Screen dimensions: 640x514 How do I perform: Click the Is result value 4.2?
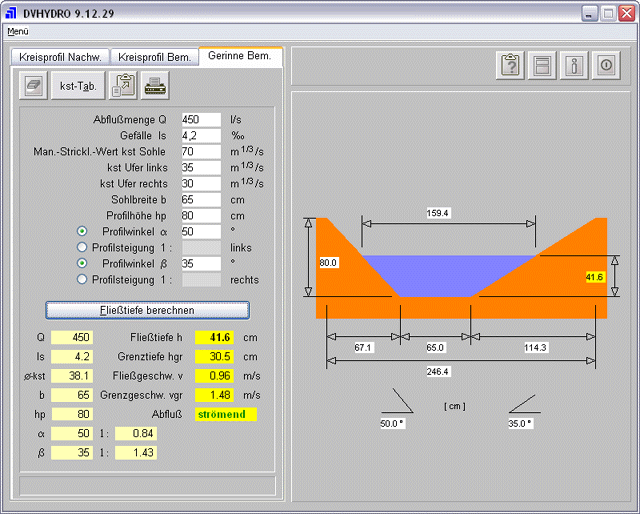point(72,357)
